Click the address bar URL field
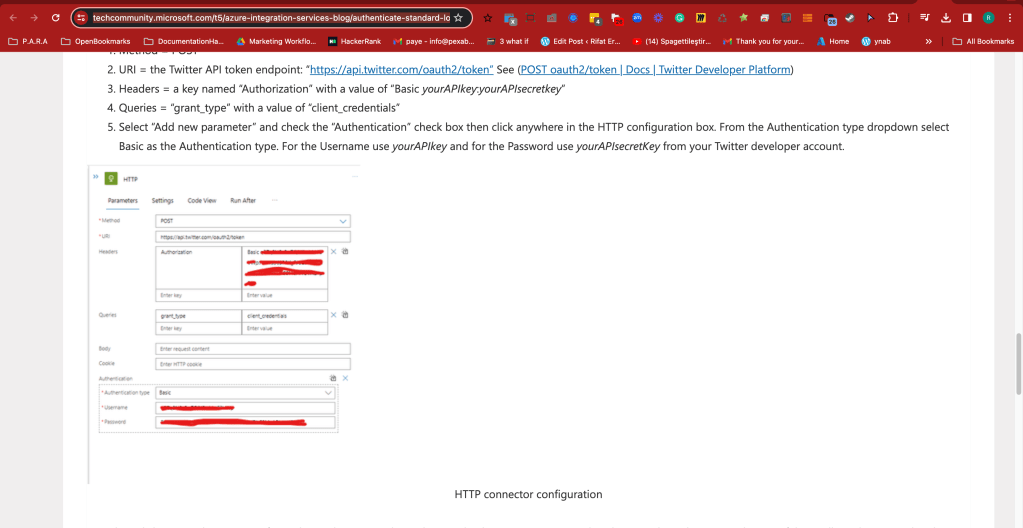1023x528 pixels. coord(271,18)
